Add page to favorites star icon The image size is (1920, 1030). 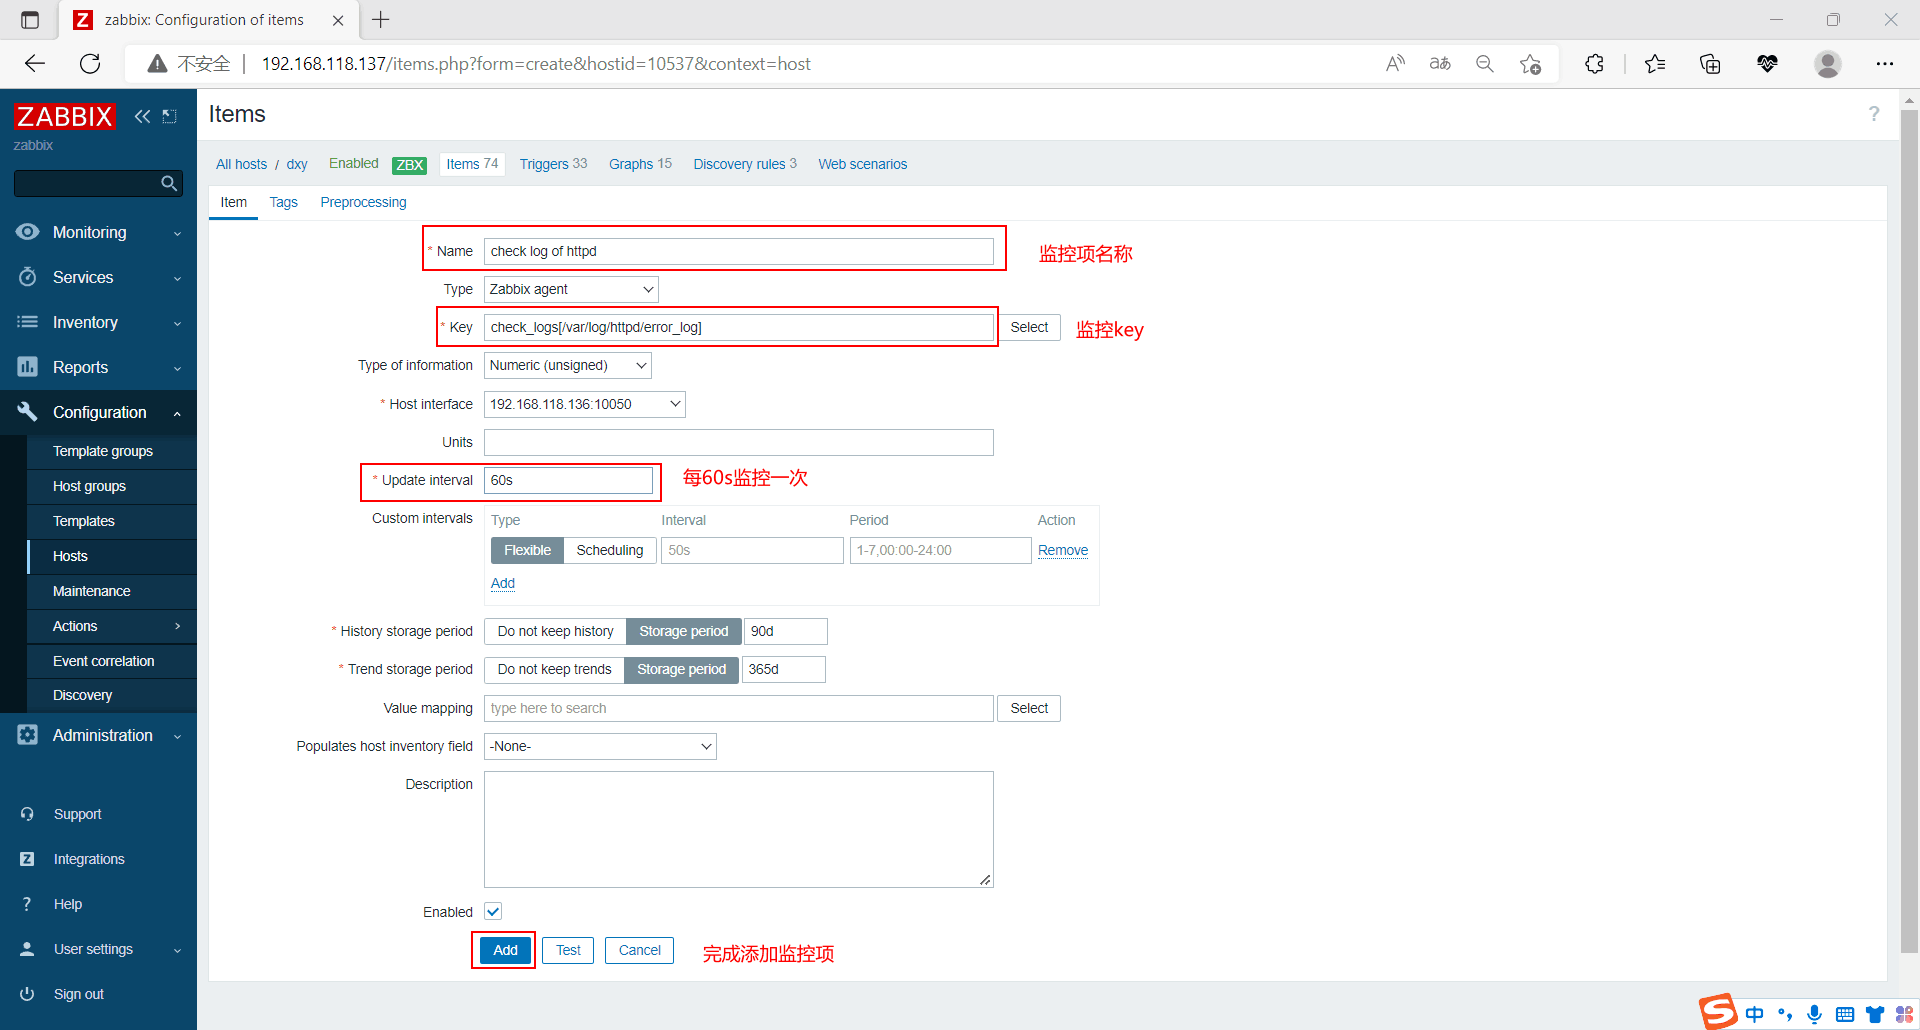pyautogui.click(x=1530, y=64)
